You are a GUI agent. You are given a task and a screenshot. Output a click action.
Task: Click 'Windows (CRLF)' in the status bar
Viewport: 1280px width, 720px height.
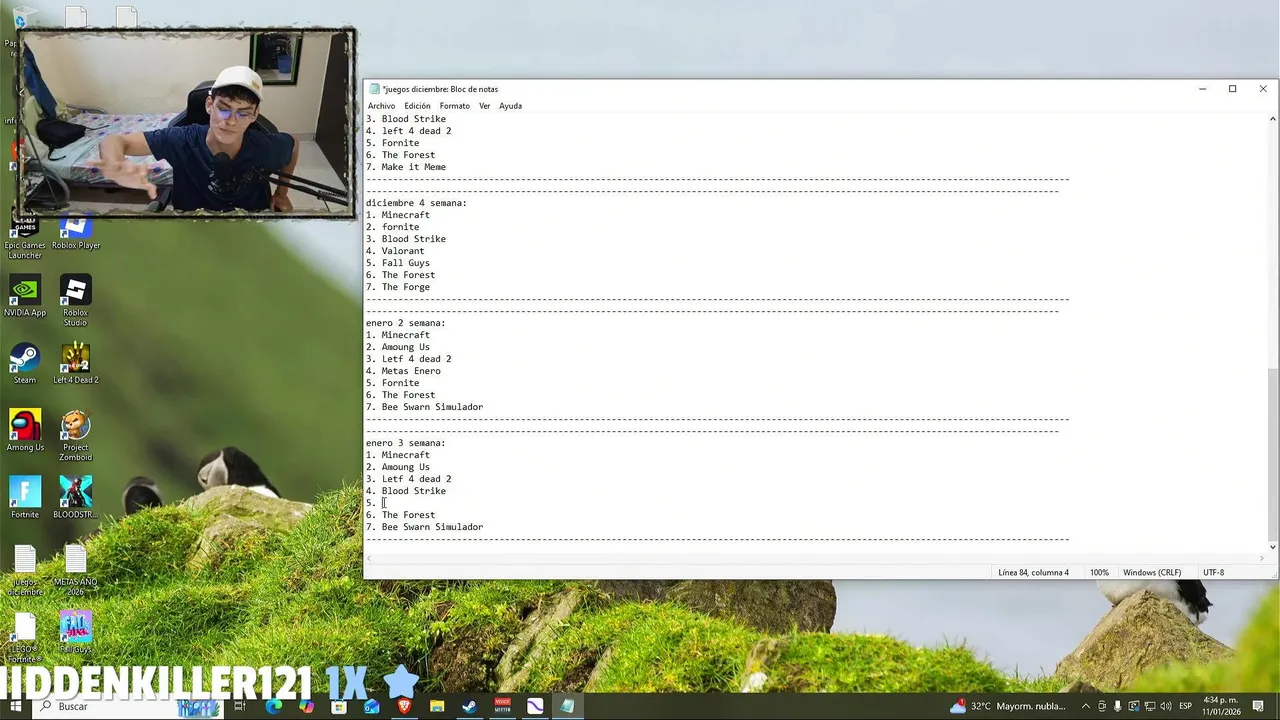(x=1152, y=573)
